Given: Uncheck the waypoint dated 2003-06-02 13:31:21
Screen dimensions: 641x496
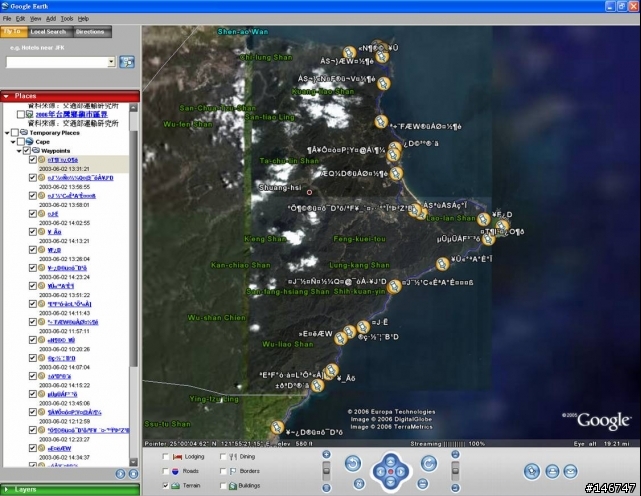Looking at the screenshot, I should (33, 159).
